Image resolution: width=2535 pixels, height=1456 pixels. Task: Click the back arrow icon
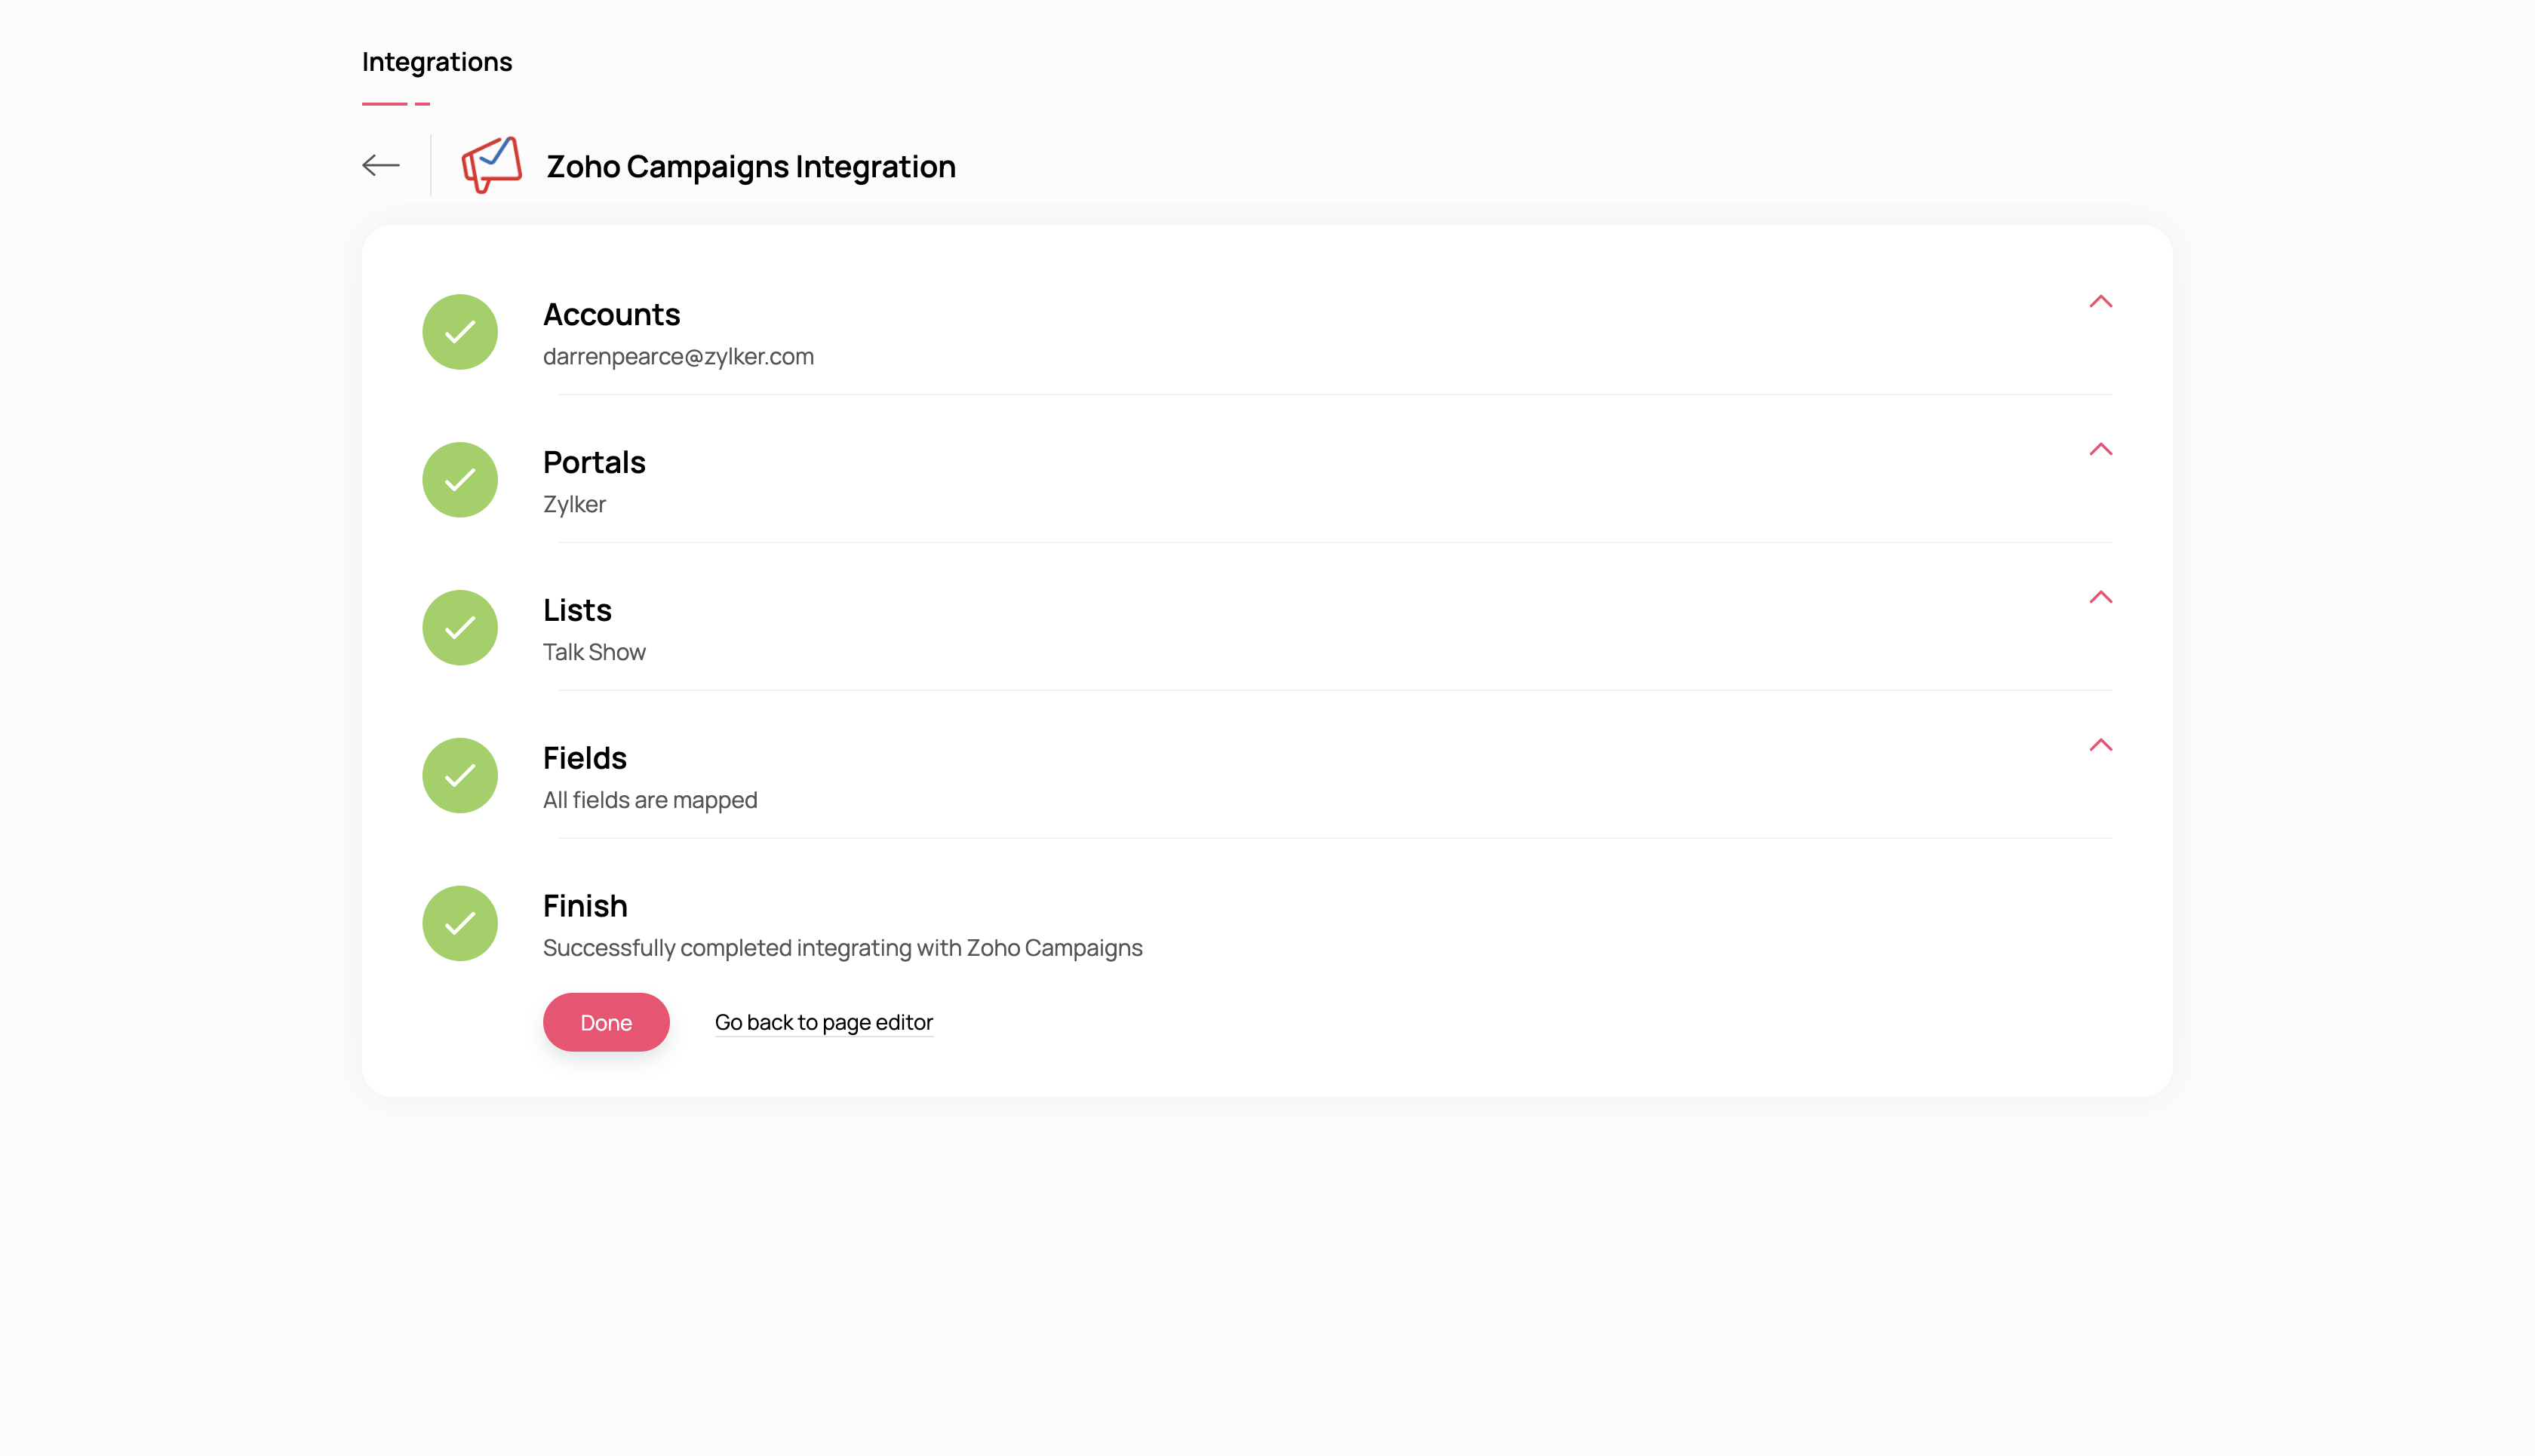point(380,165)
